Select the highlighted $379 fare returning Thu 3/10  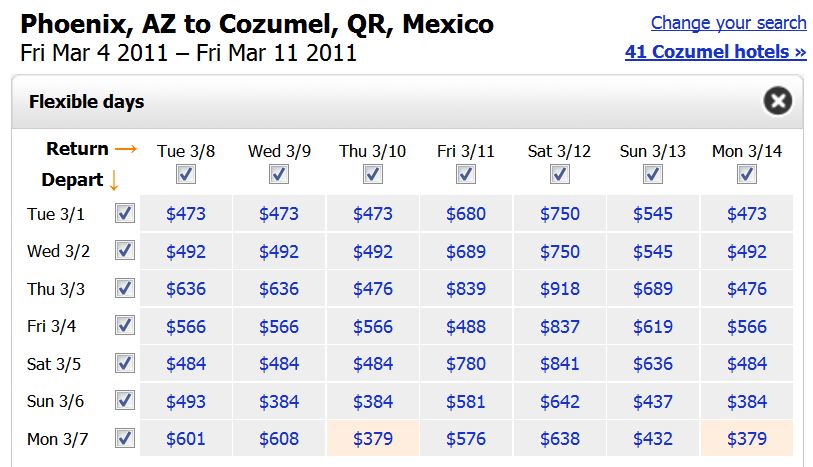(372, 439)
